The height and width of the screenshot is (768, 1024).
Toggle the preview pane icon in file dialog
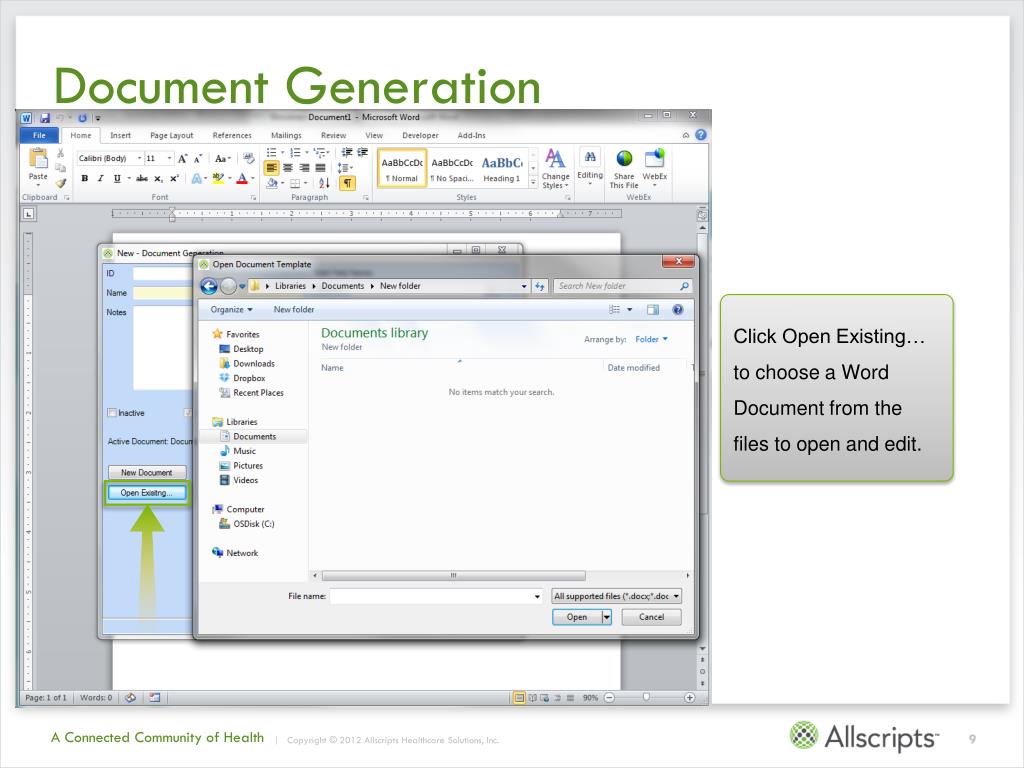pyautogui.click(x=652, y=310)
